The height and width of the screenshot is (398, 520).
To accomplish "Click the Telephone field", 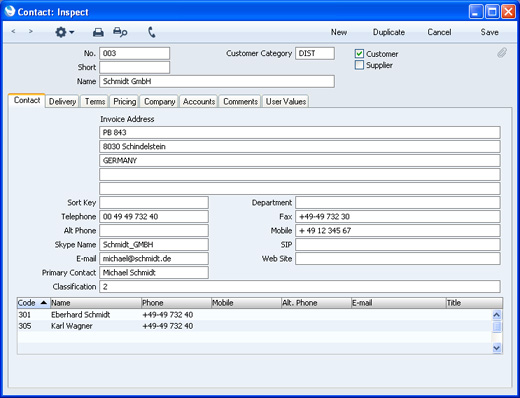I will point(154,216).
